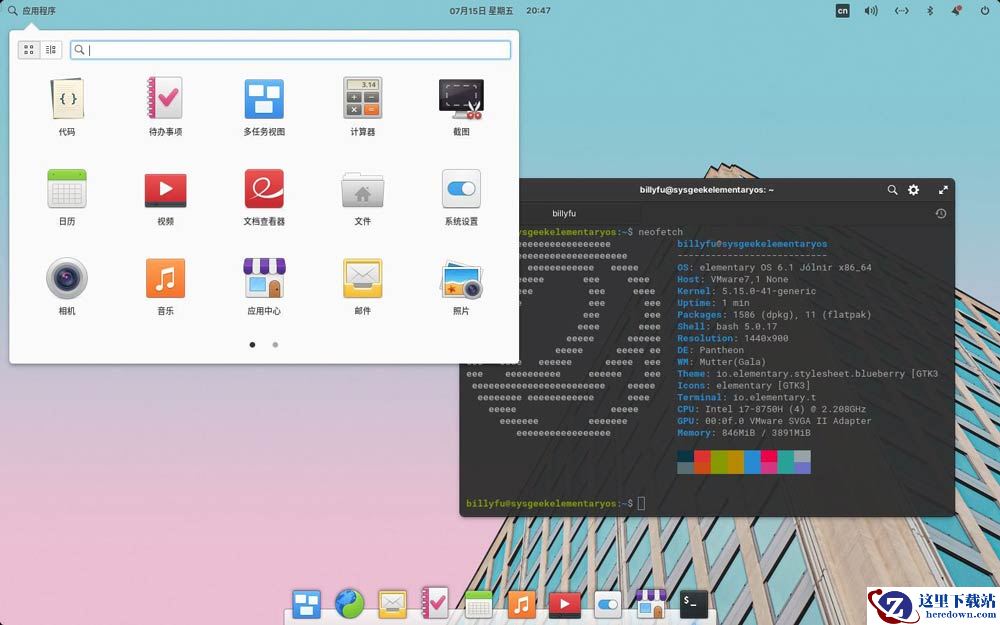Go to first launcher page dot
The height and width of the screenshot is (625, 1000).
(253, 344)
